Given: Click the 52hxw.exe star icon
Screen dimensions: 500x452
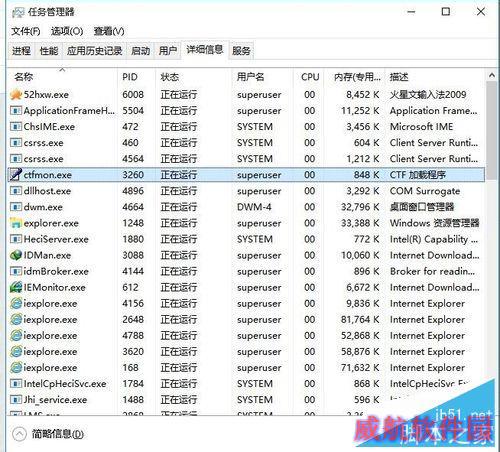Looking at the screenshot, I should [x=16, y=95].
